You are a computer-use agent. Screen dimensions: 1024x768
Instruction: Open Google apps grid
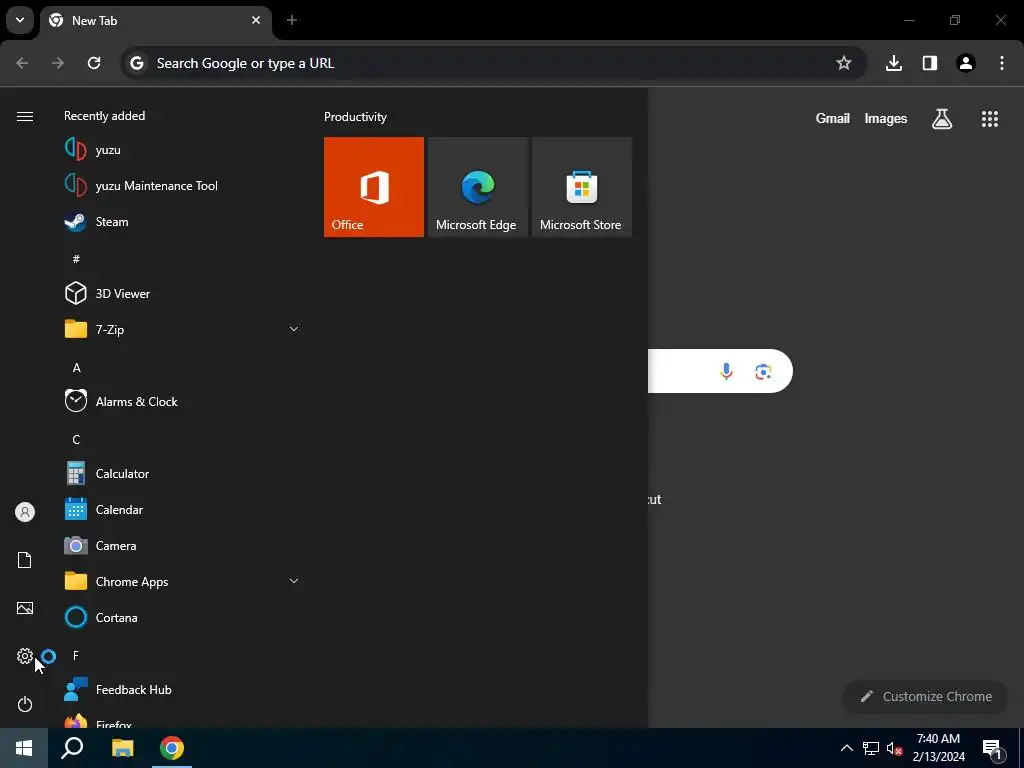pos(990,119)
